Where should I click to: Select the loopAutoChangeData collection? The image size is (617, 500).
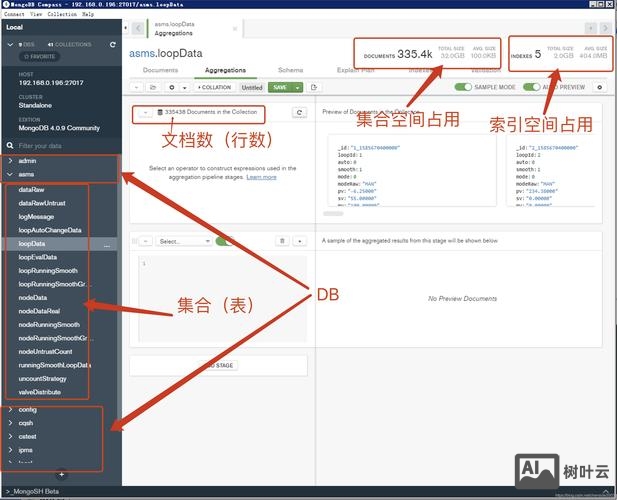pyautogui.click(x=50, y=230)
